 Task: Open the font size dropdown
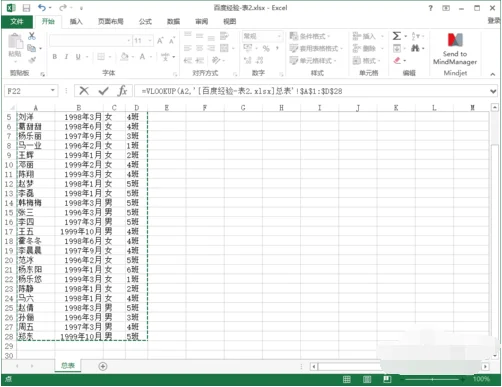click(150, 41)
